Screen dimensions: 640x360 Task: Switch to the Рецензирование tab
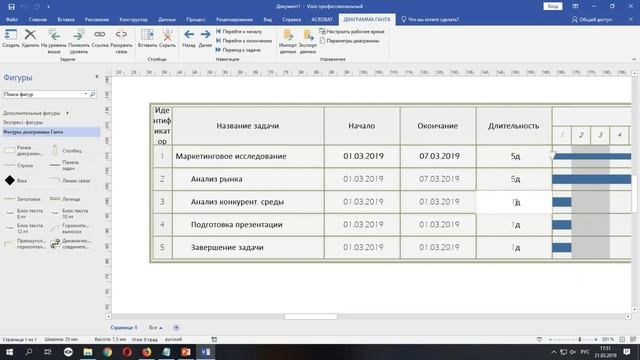point(234,19)
